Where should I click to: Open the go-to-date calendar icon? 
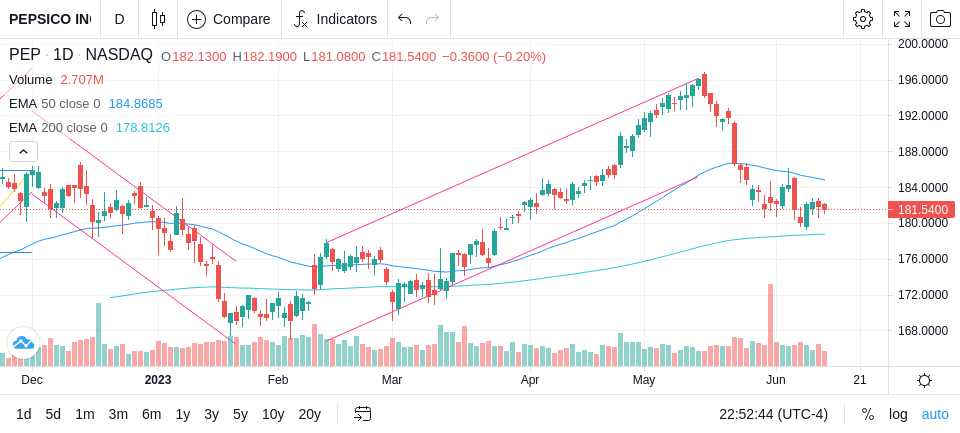[362, 414]
